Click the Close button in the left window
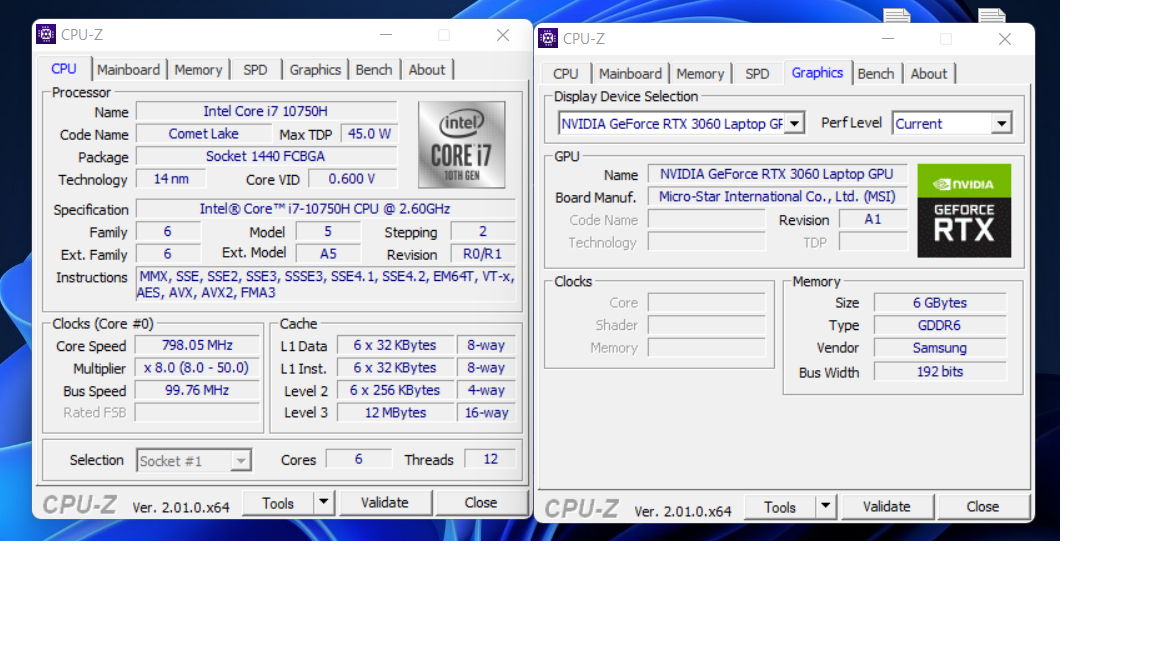Screen dimensions: 1152x648 (x=481, y=503)
